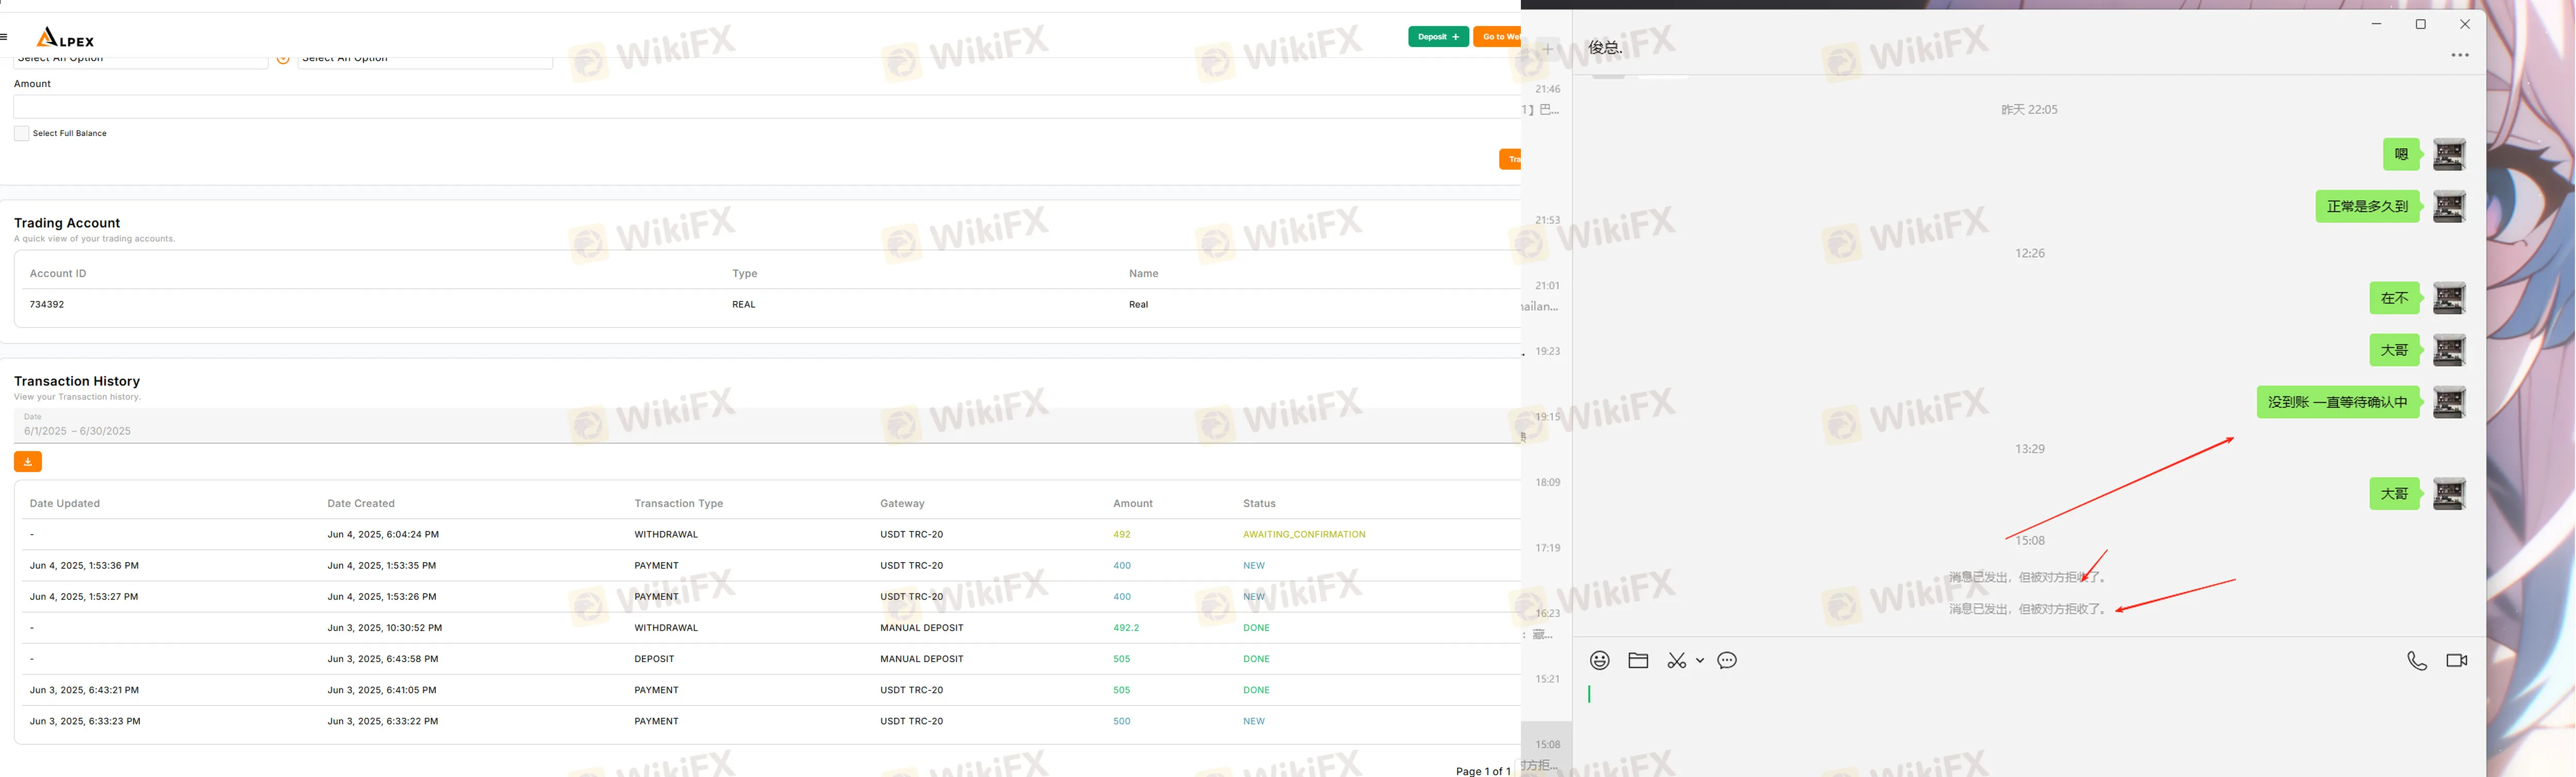
Task: Click the Date Created column header
Action: [361, 503]
